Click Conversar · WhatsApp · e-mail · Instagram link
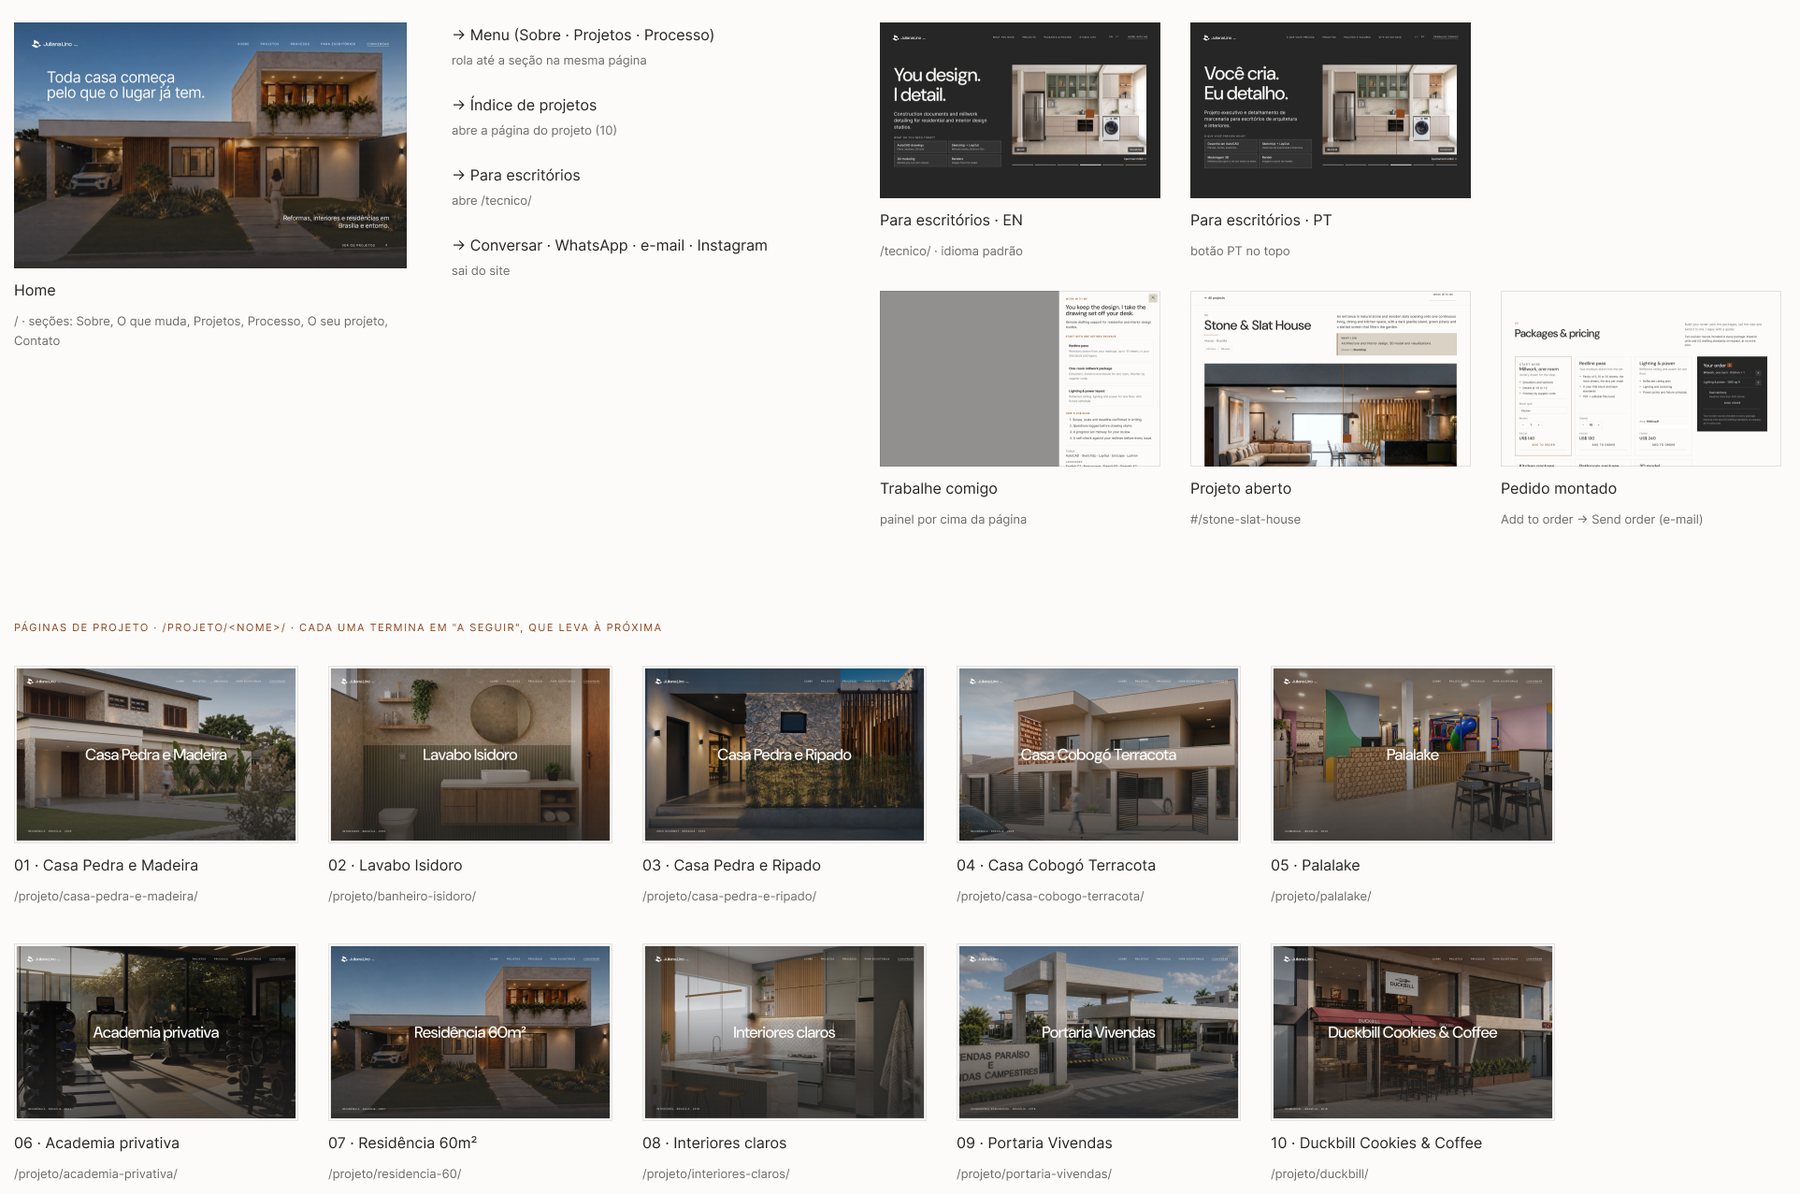Screen dimensions: 1800x1194 point(610,245)
